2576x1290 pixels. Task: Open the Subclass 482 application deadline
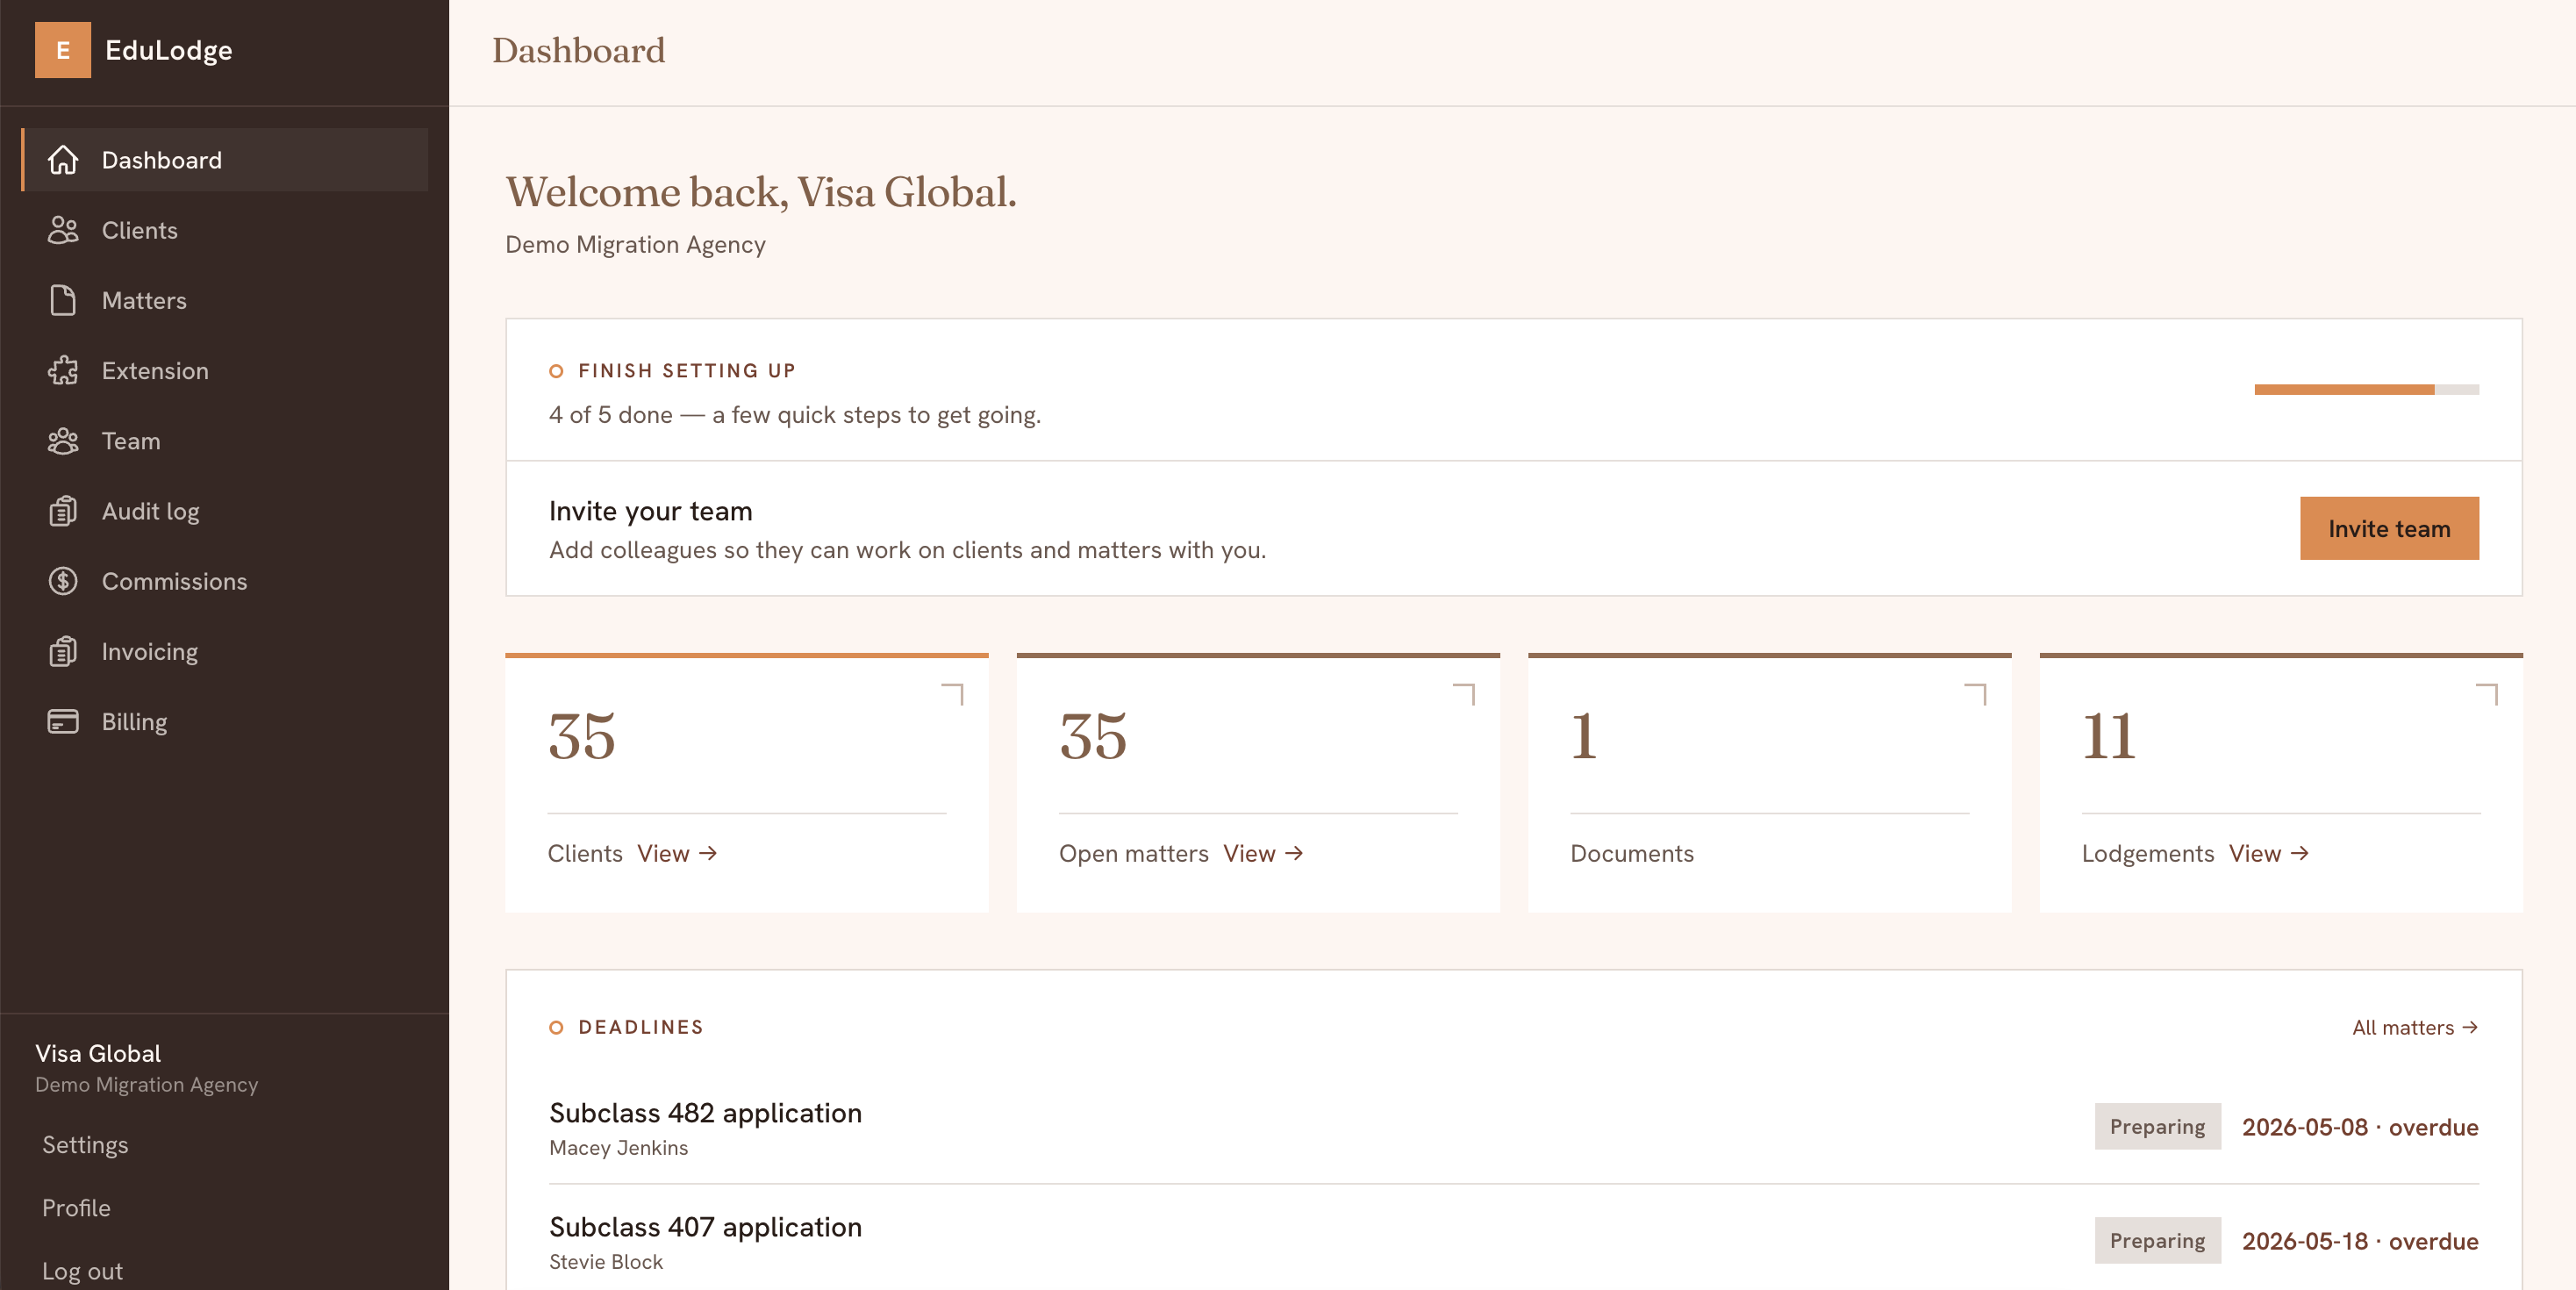pyautogui.click(x=705, y=1113)
